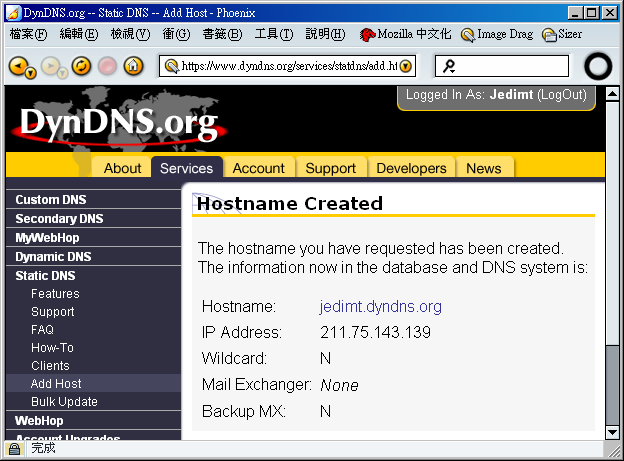This screenshot has height=461, width=624.
Task: Click the LogOut link
Action: (562, 95)
